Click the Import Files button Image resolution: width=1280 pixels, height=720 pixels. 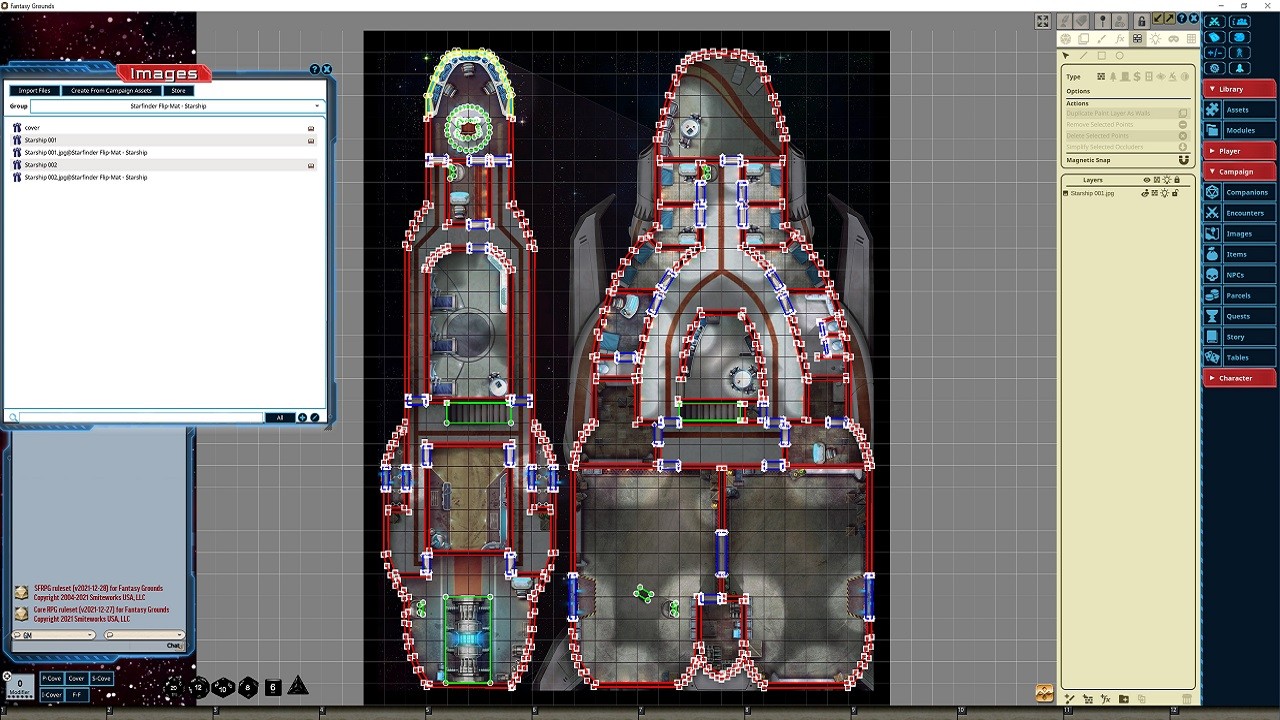(34, 91)
